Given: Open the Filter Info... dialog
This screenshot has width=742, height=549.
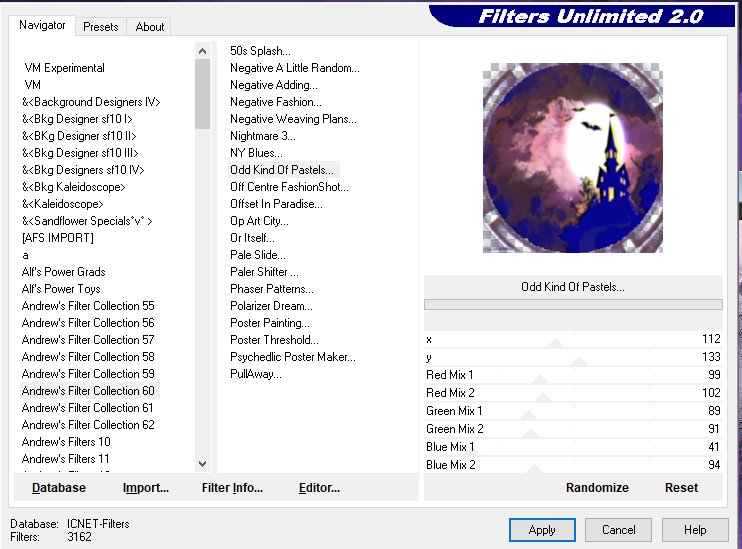Looking at the screenshot, I should point(232,488).
